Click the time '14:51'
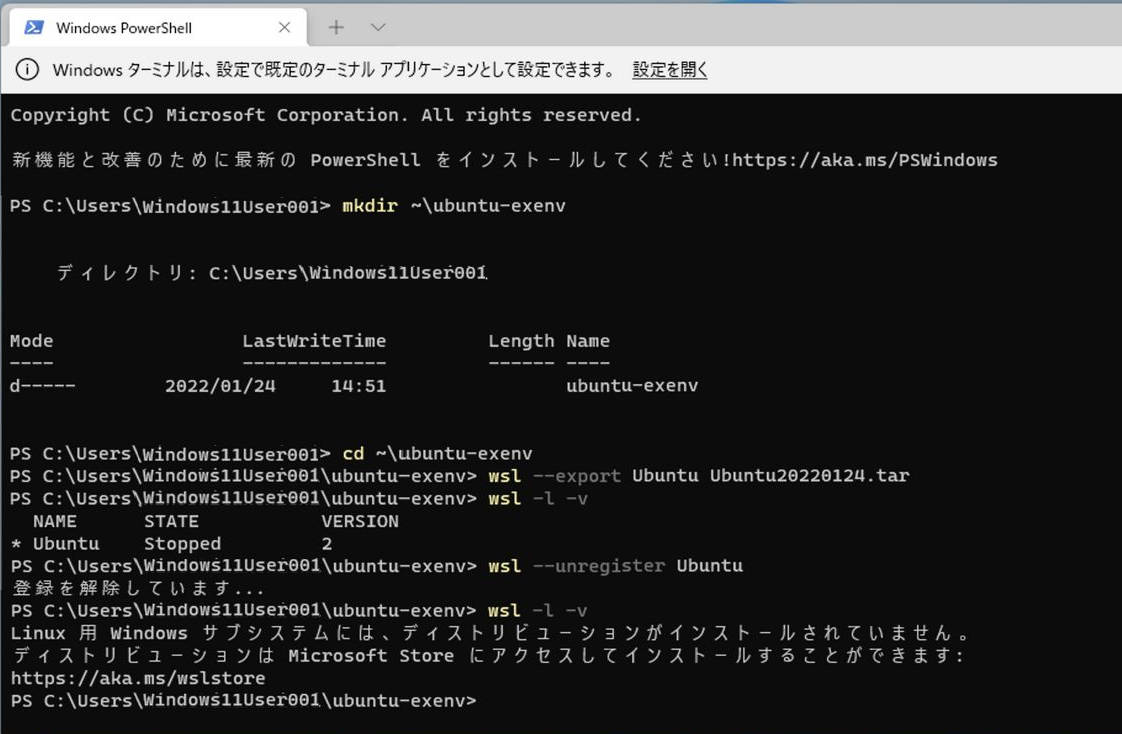The width and height of the screenshot is (1122, 734). (x=358, y=386)
